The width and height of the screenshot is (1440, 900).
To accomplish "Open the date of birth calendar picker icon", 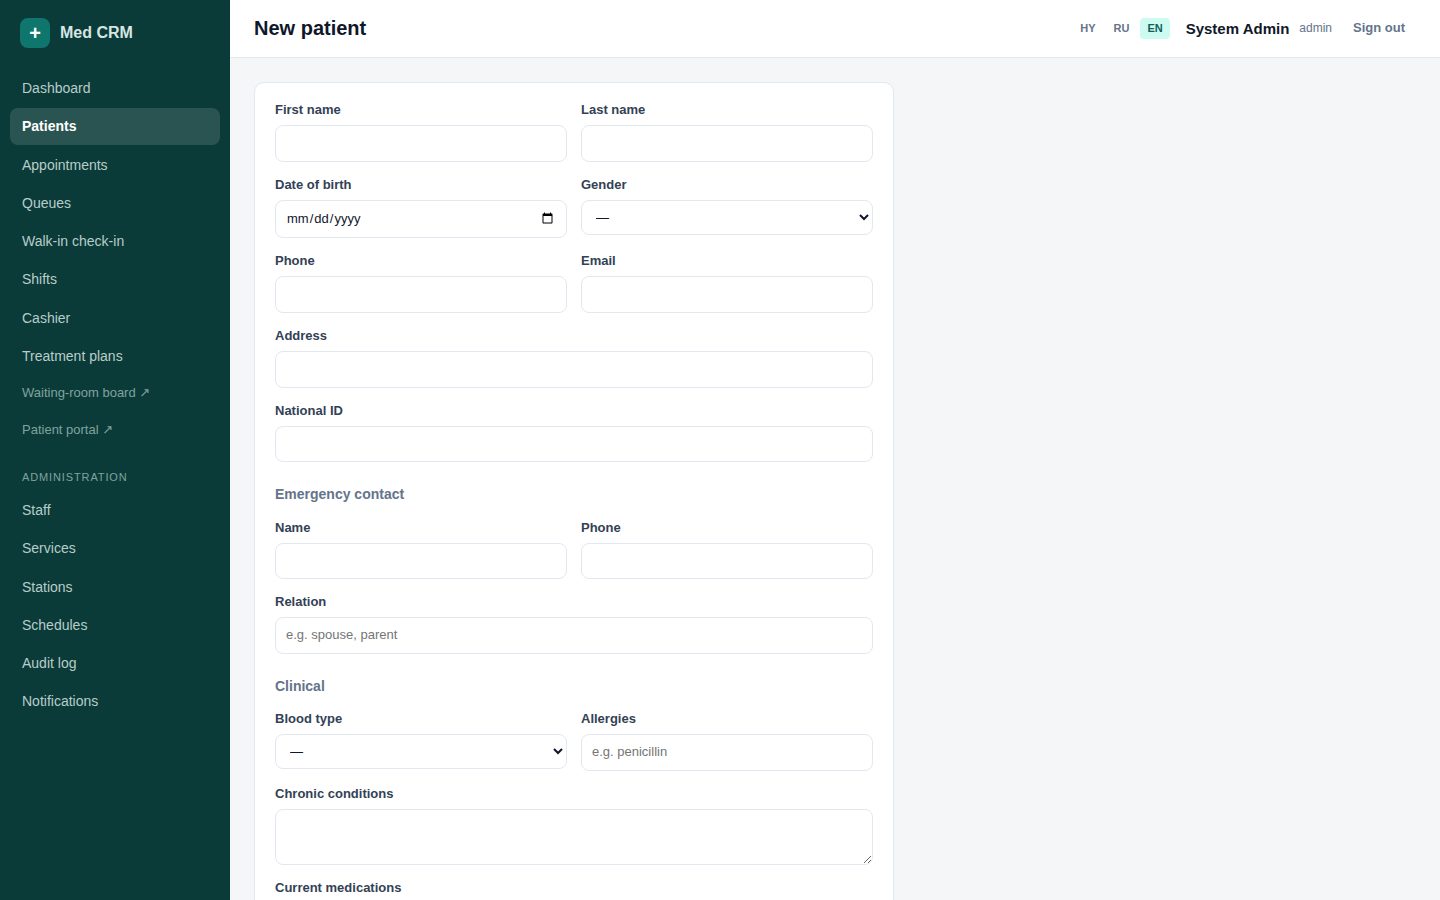I will coord(547,219).
